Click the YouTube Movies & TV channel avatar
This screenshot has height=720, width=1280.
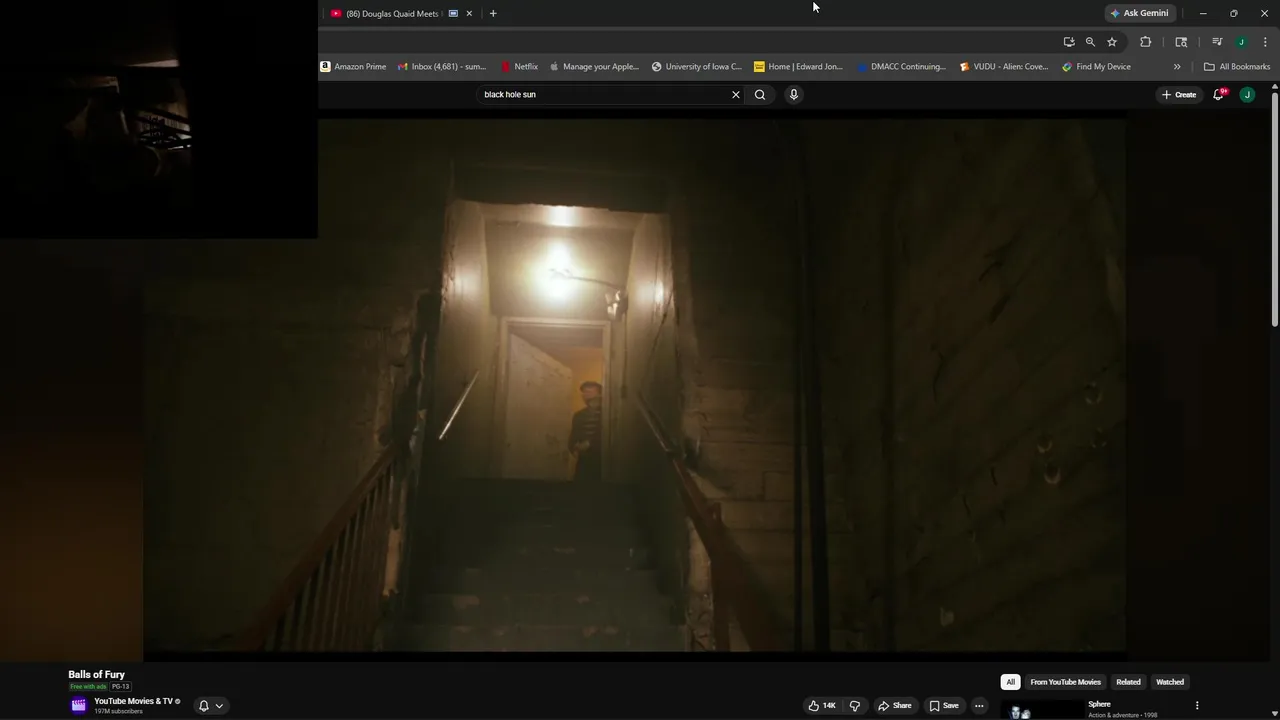(x=78, y=705)
